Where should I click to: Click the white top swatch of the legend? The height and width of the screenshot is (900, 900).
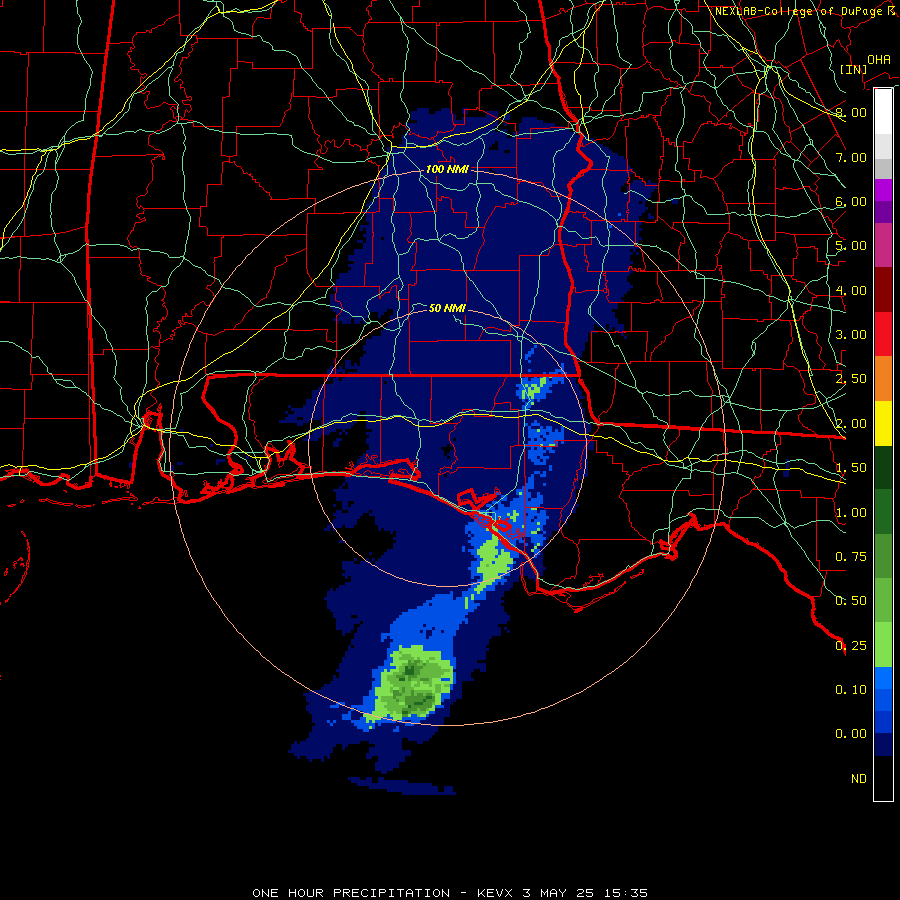[883, 111]
